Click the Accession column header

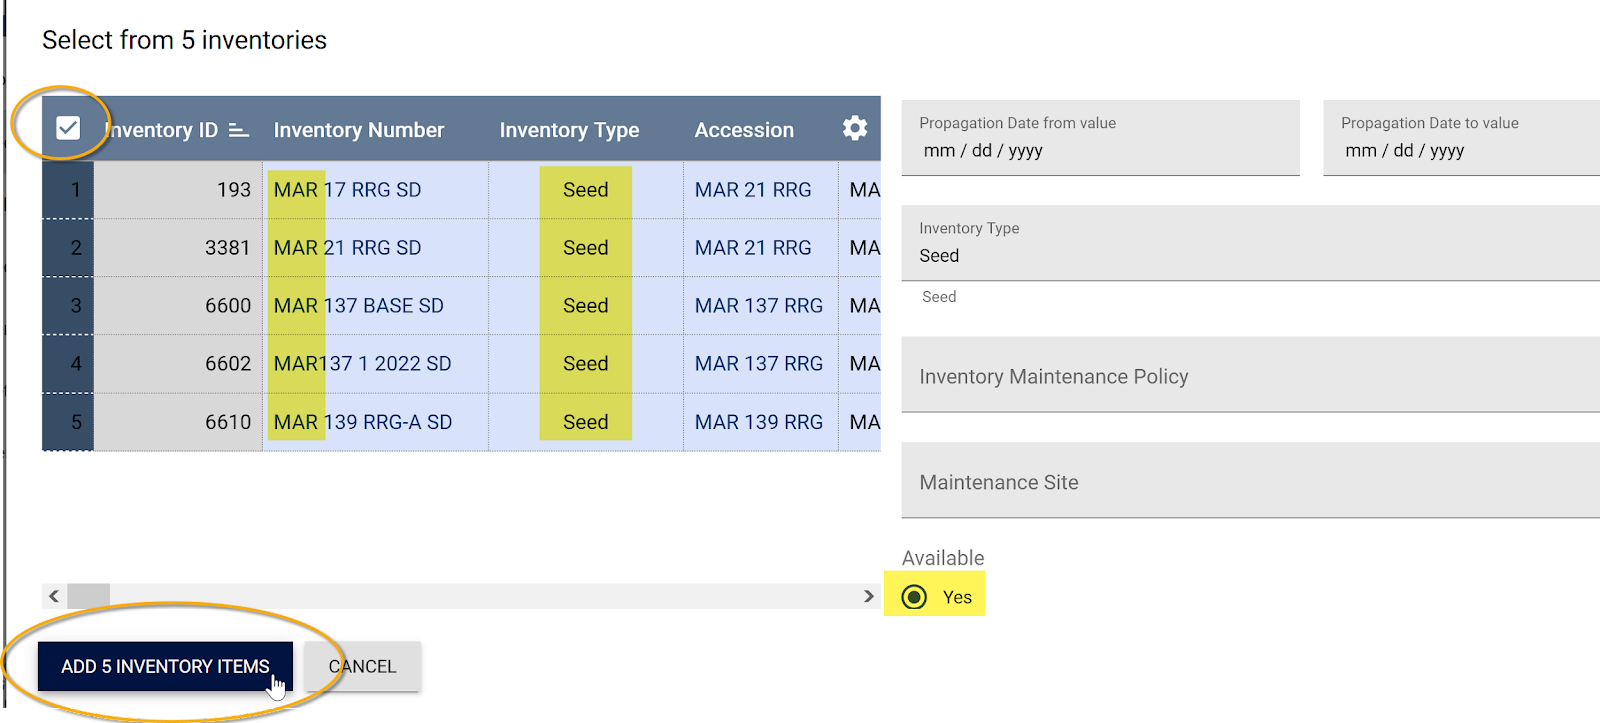point(744,130)
